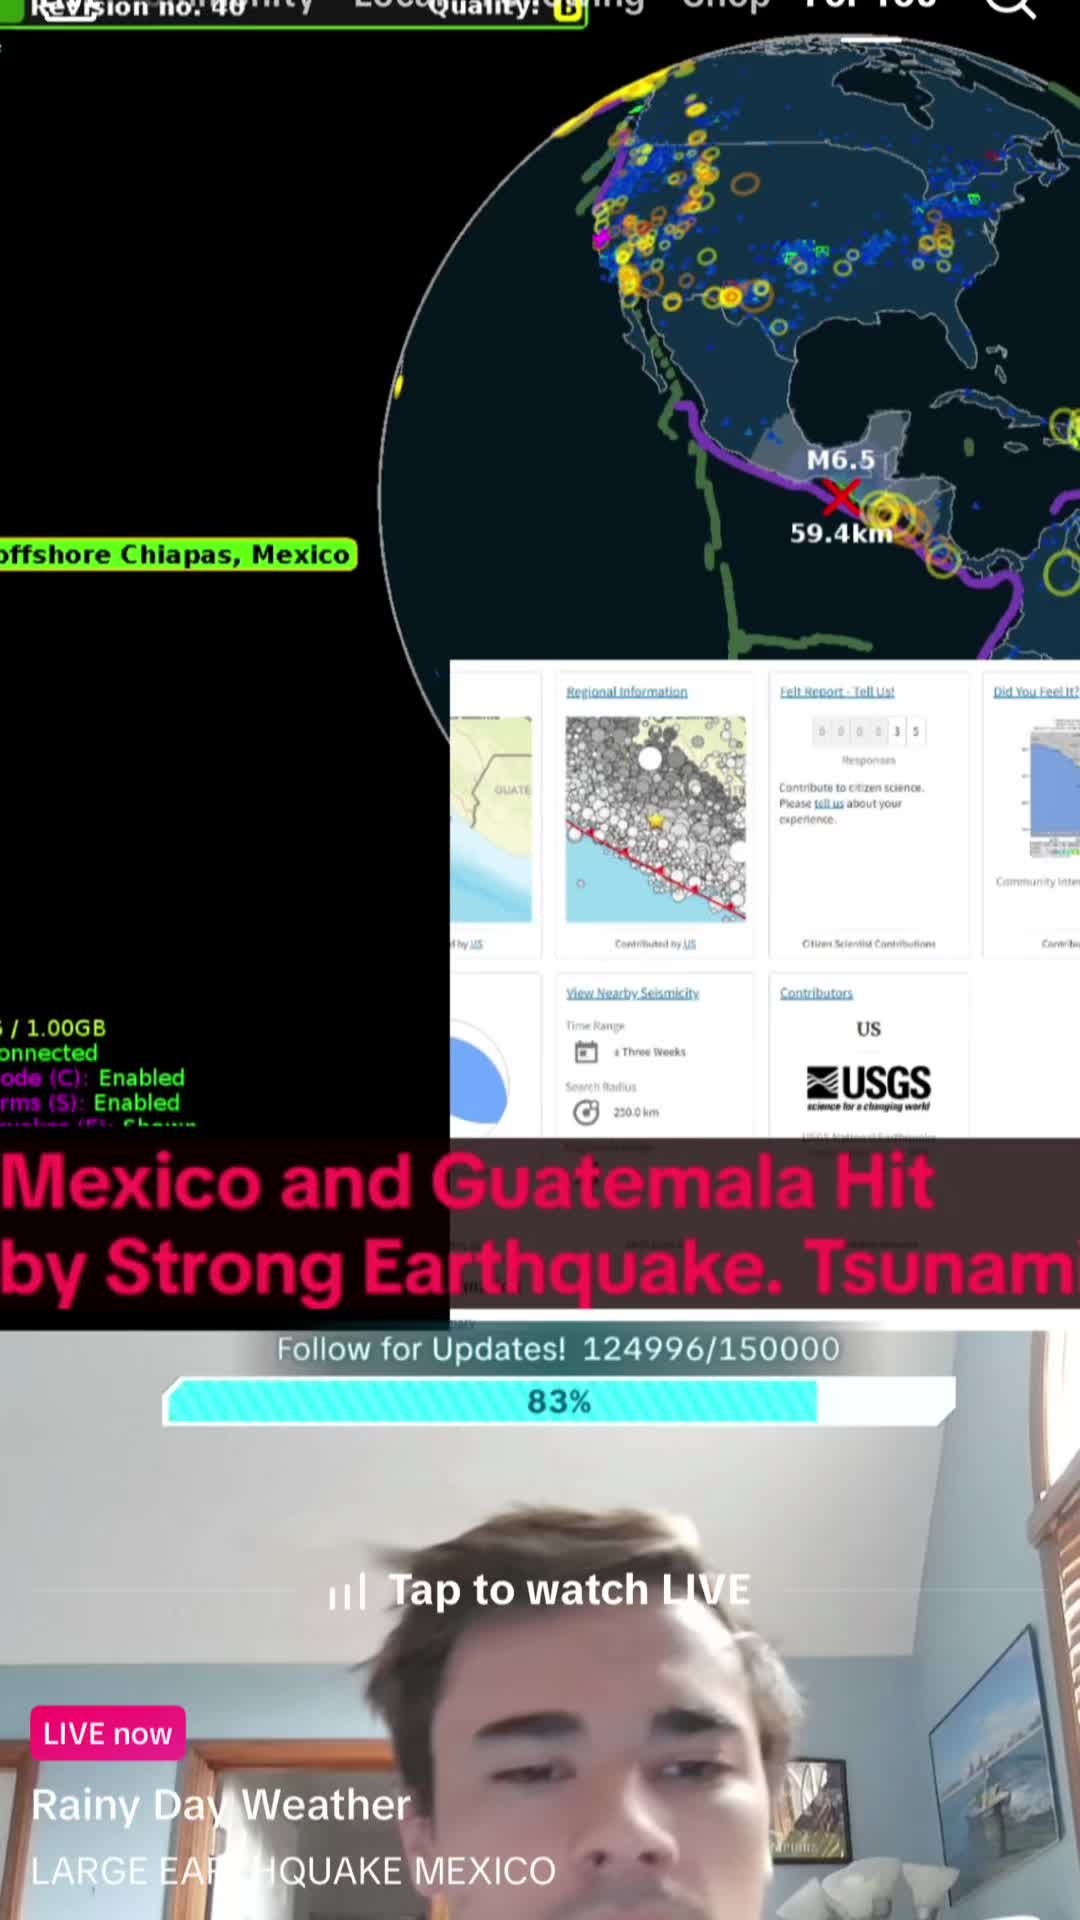Click the Enabled status for (S)
The width and height of the screenshot is (1080, 1920).
[x=137, y=1103]
